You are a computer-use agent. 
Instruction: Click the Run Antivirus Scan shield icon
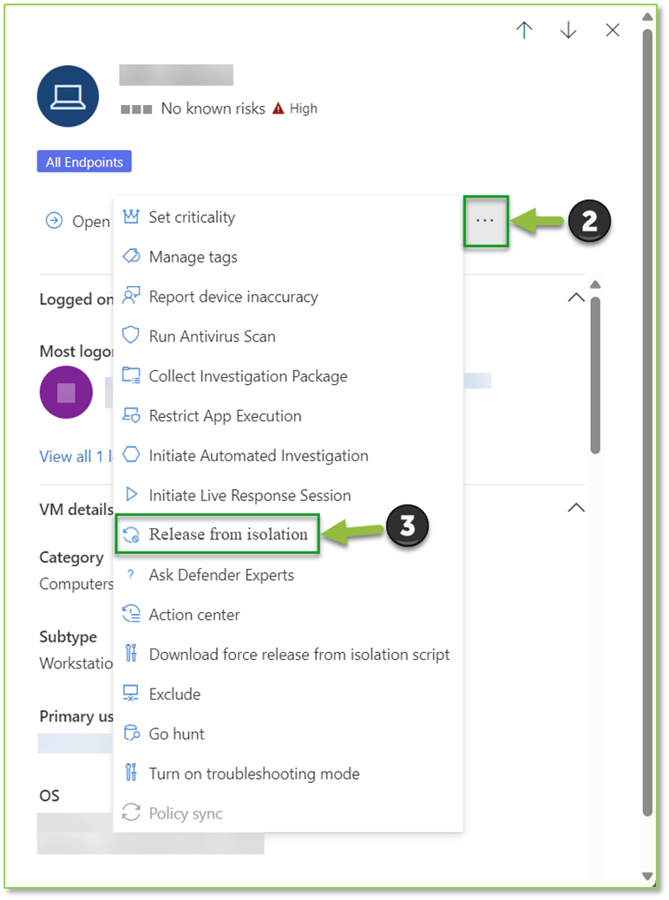130,336
